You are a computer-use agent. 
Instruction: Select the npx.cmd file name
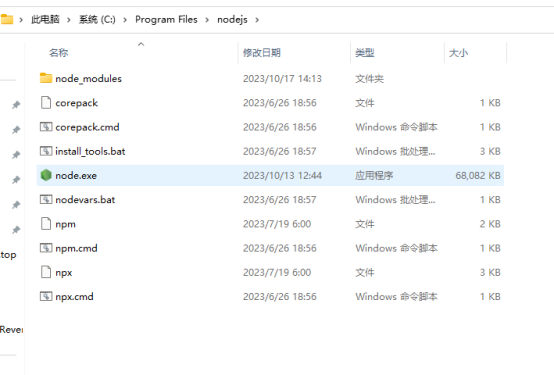[74, 297]
